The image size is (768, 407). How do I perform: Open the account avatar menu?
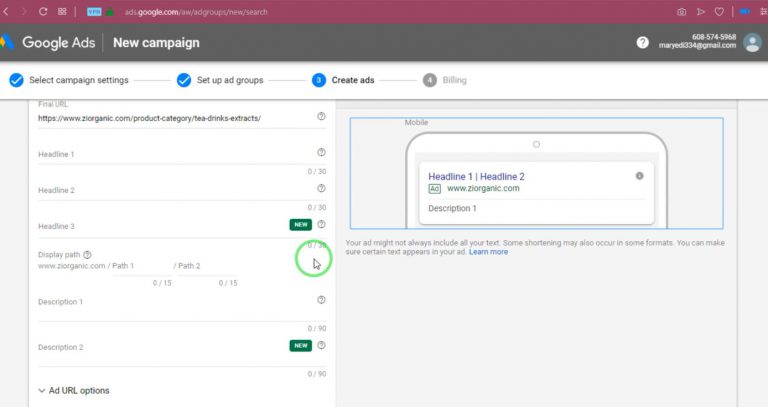(x=752, y=43)
